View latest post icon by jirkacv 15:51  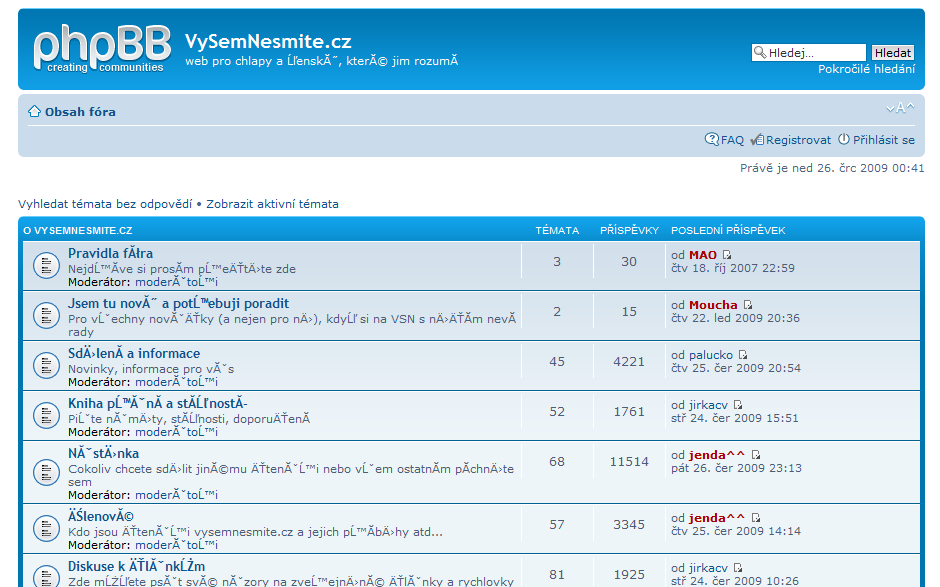(738, 405)
